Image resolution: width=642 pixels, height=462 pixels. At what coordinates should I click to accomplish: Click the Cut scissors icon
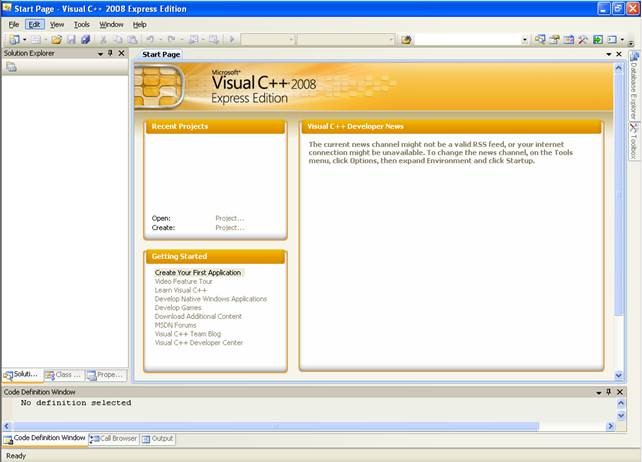(x=104, y=40)
